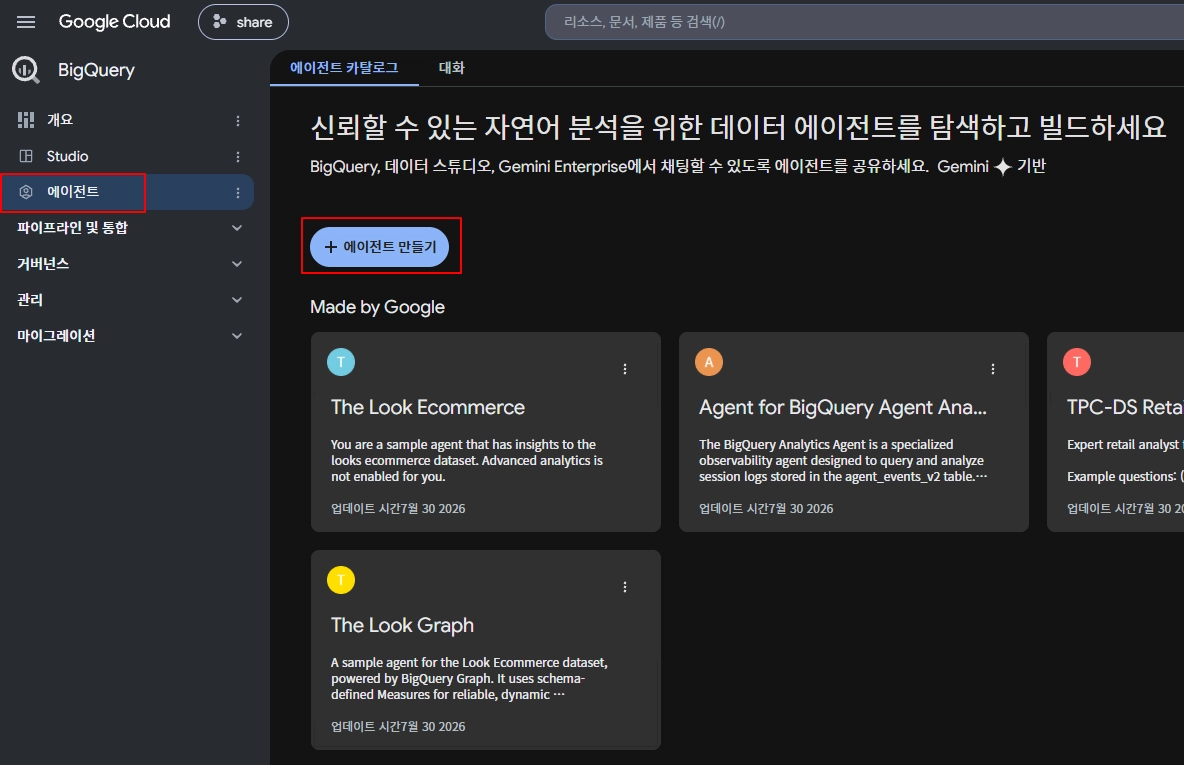Click the Agent Analytics card update date
This screenshot has width=1184, height=765.
(x=766, y=509)
